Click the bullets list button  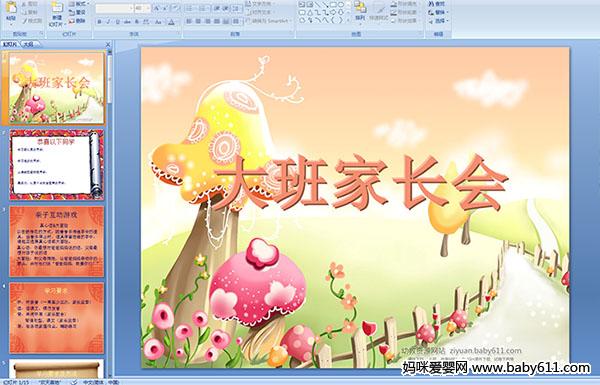pos(190,8)
